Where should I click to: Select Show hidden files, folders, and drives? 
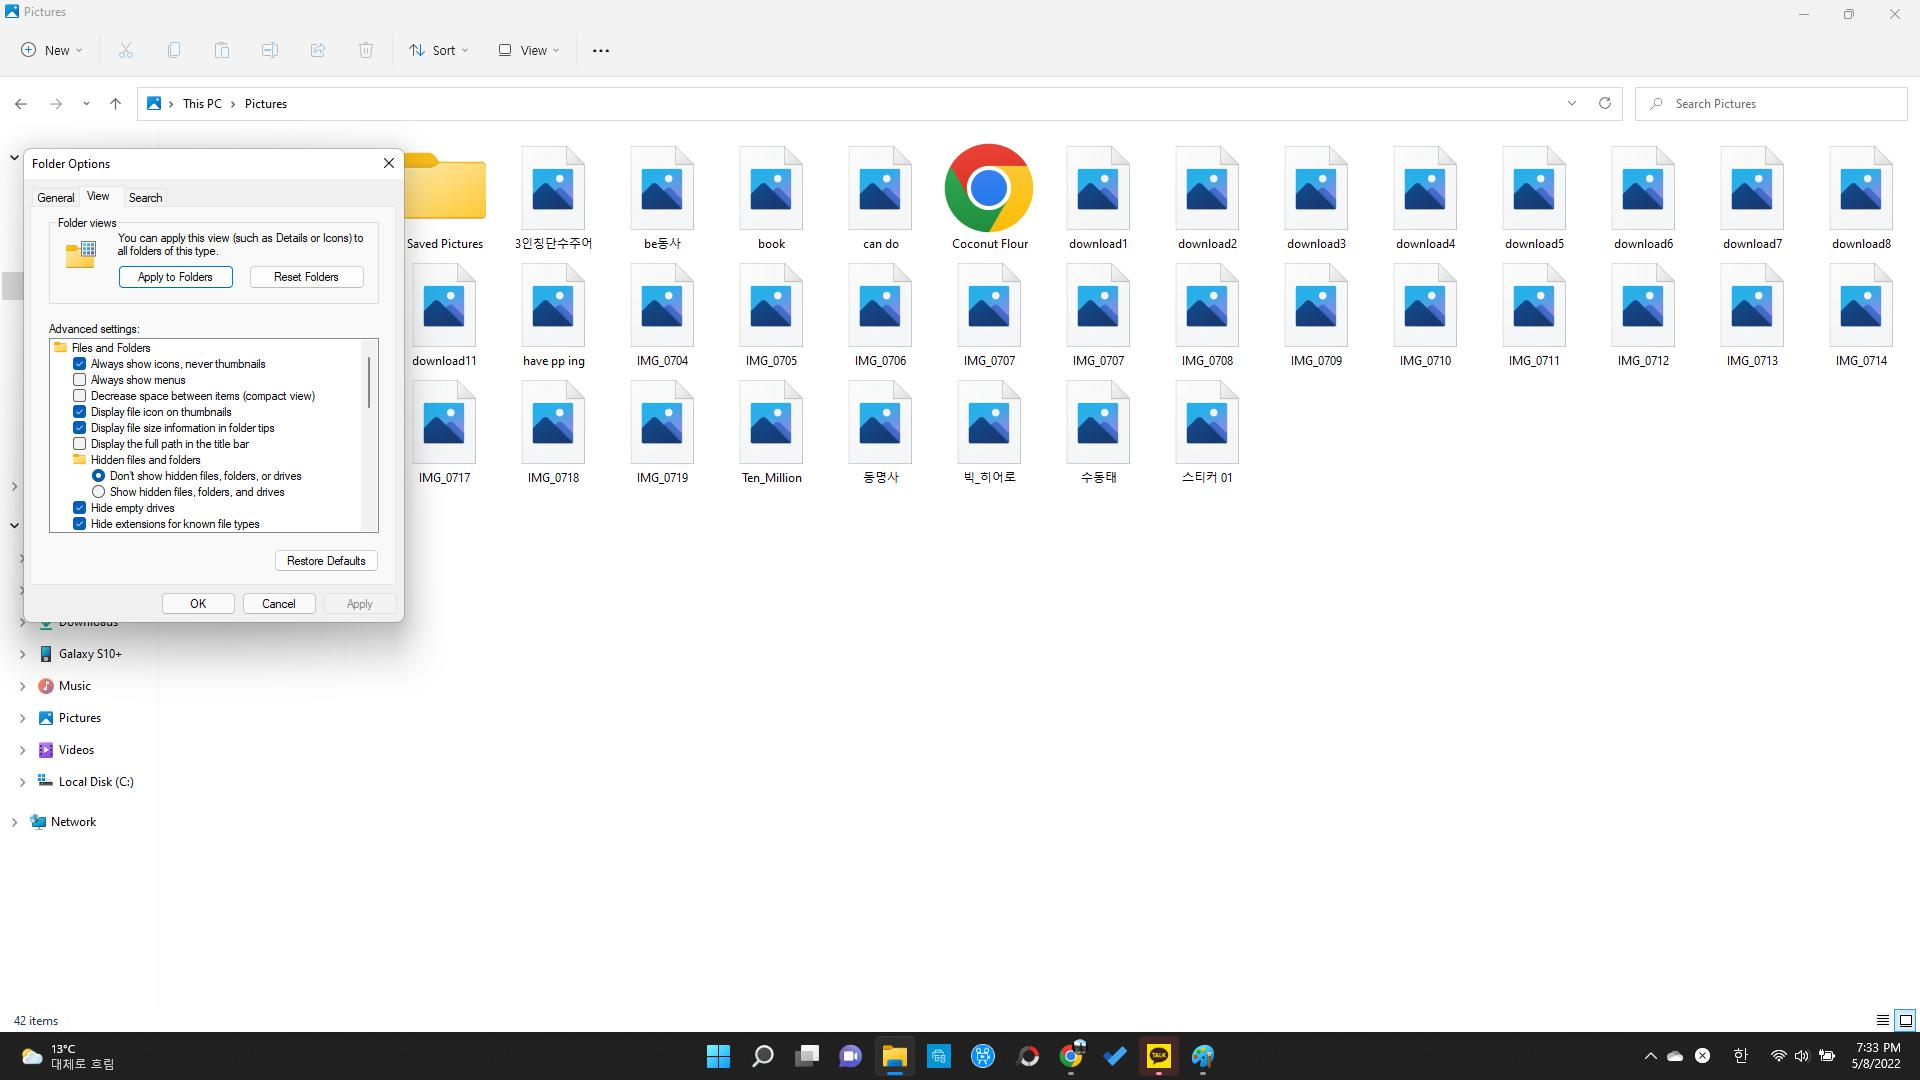coord(99,492)
